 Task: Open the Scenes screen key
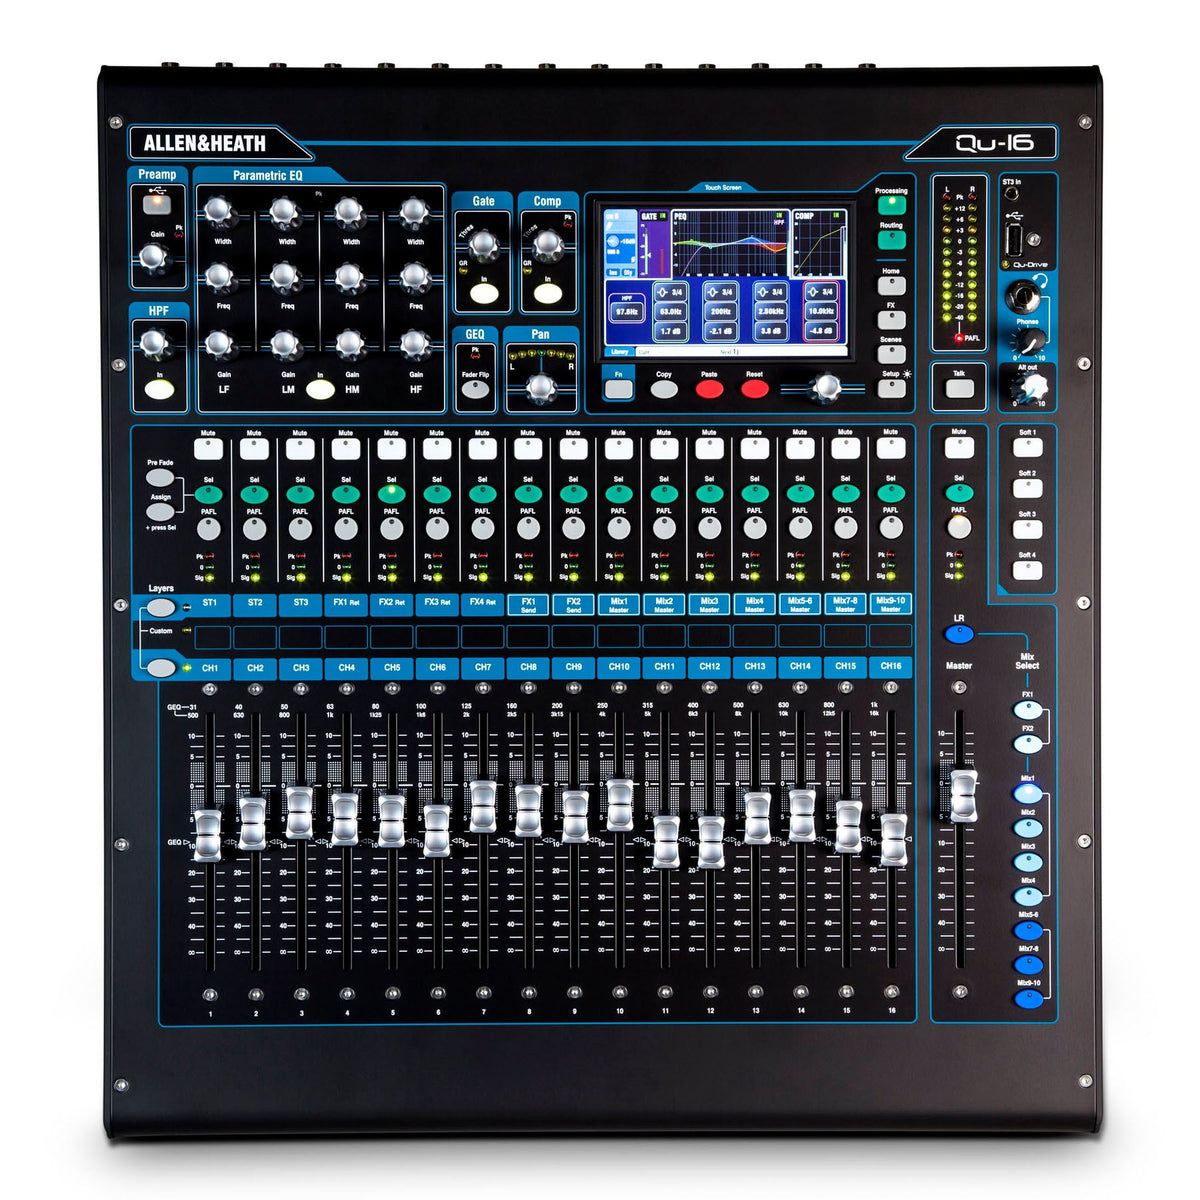pos(891,355)
